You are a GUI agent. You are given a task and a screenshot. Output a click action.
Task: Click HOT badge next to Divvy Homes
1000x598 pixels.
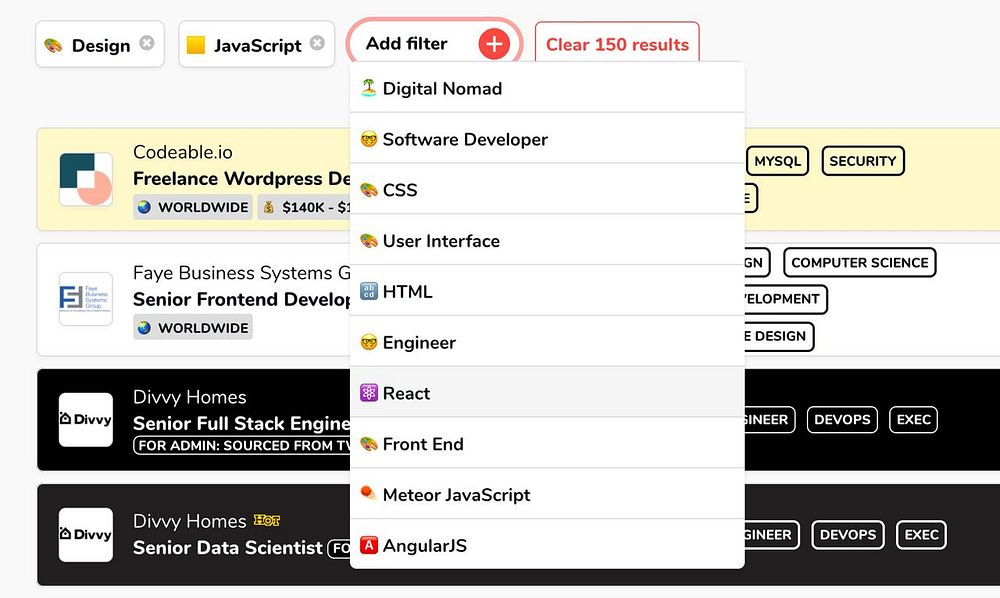coord(267,521)
